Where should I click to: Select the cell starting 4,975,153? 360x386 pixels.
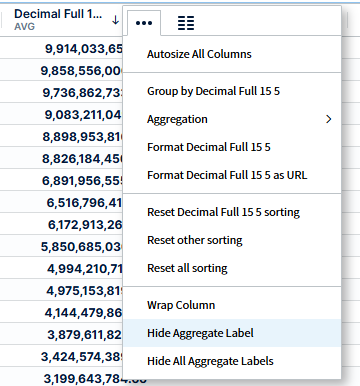click(x=61, y=291)
